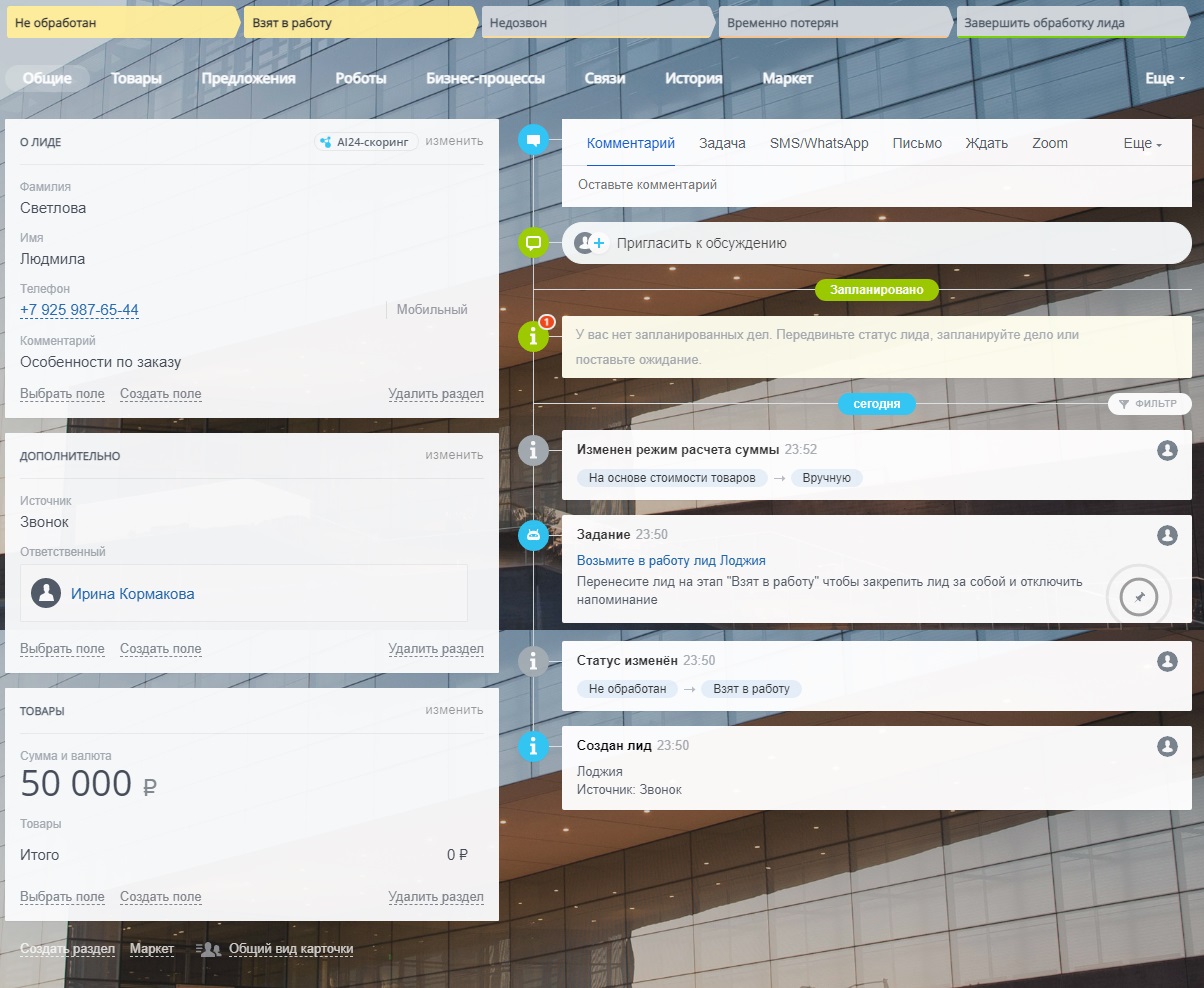Set lead stage to Недозвон
1204x988 pixels.
(x=598, y=22)
